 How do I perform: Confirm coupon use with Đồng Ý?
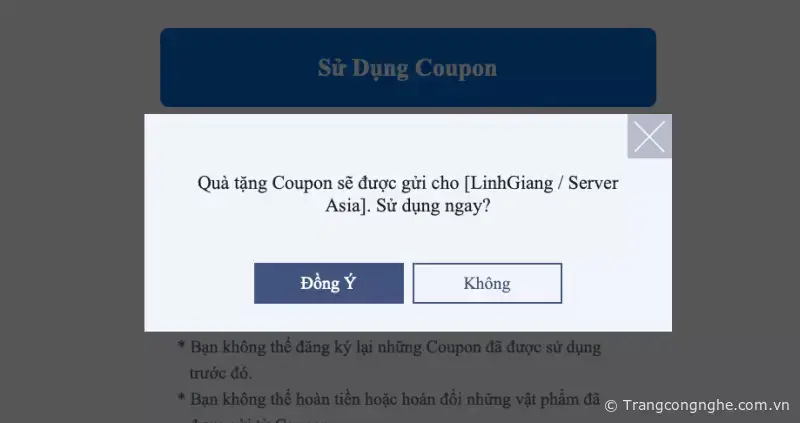(329, 283)
